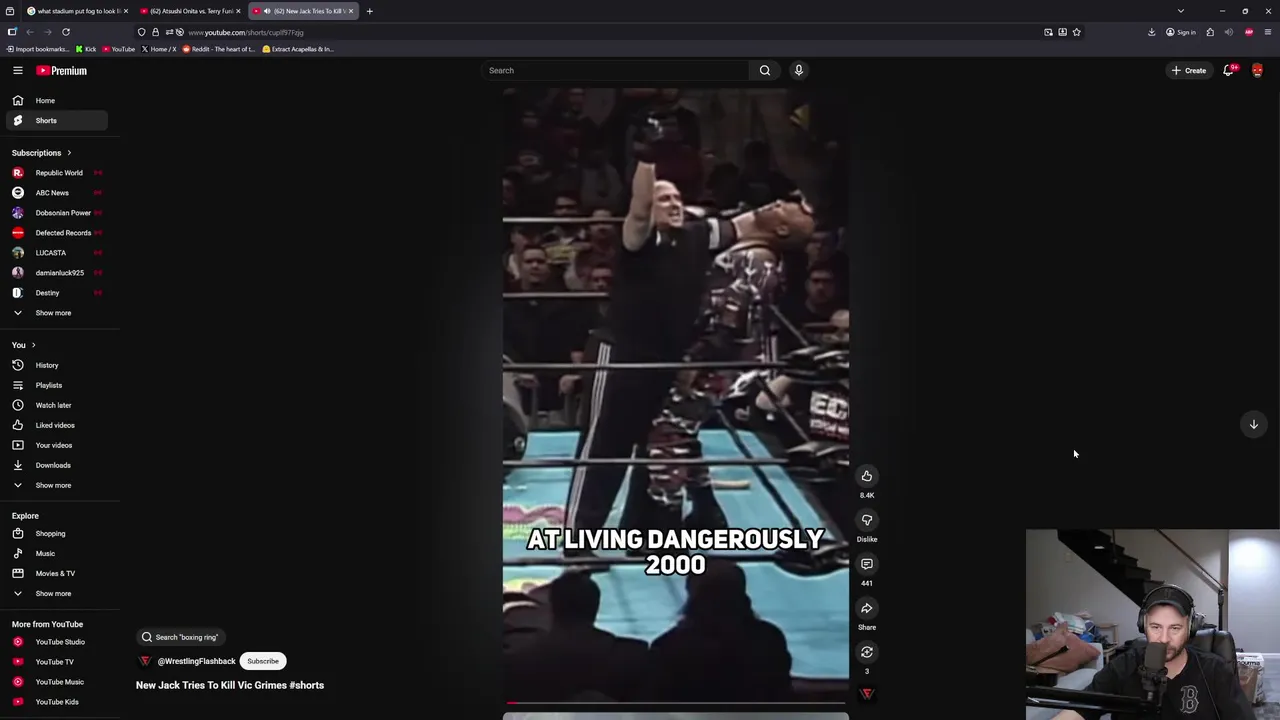Open Shopping under Explore
Screen dimensions: 1280x720
56,533
